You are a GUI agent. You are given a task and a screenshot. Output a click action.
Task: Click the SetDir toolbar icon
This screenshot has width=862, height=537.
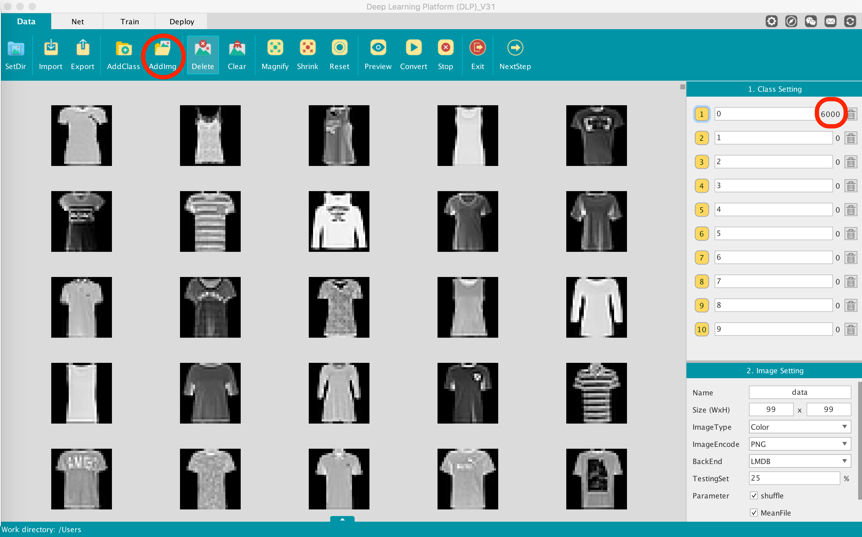(x=16, y=49)
